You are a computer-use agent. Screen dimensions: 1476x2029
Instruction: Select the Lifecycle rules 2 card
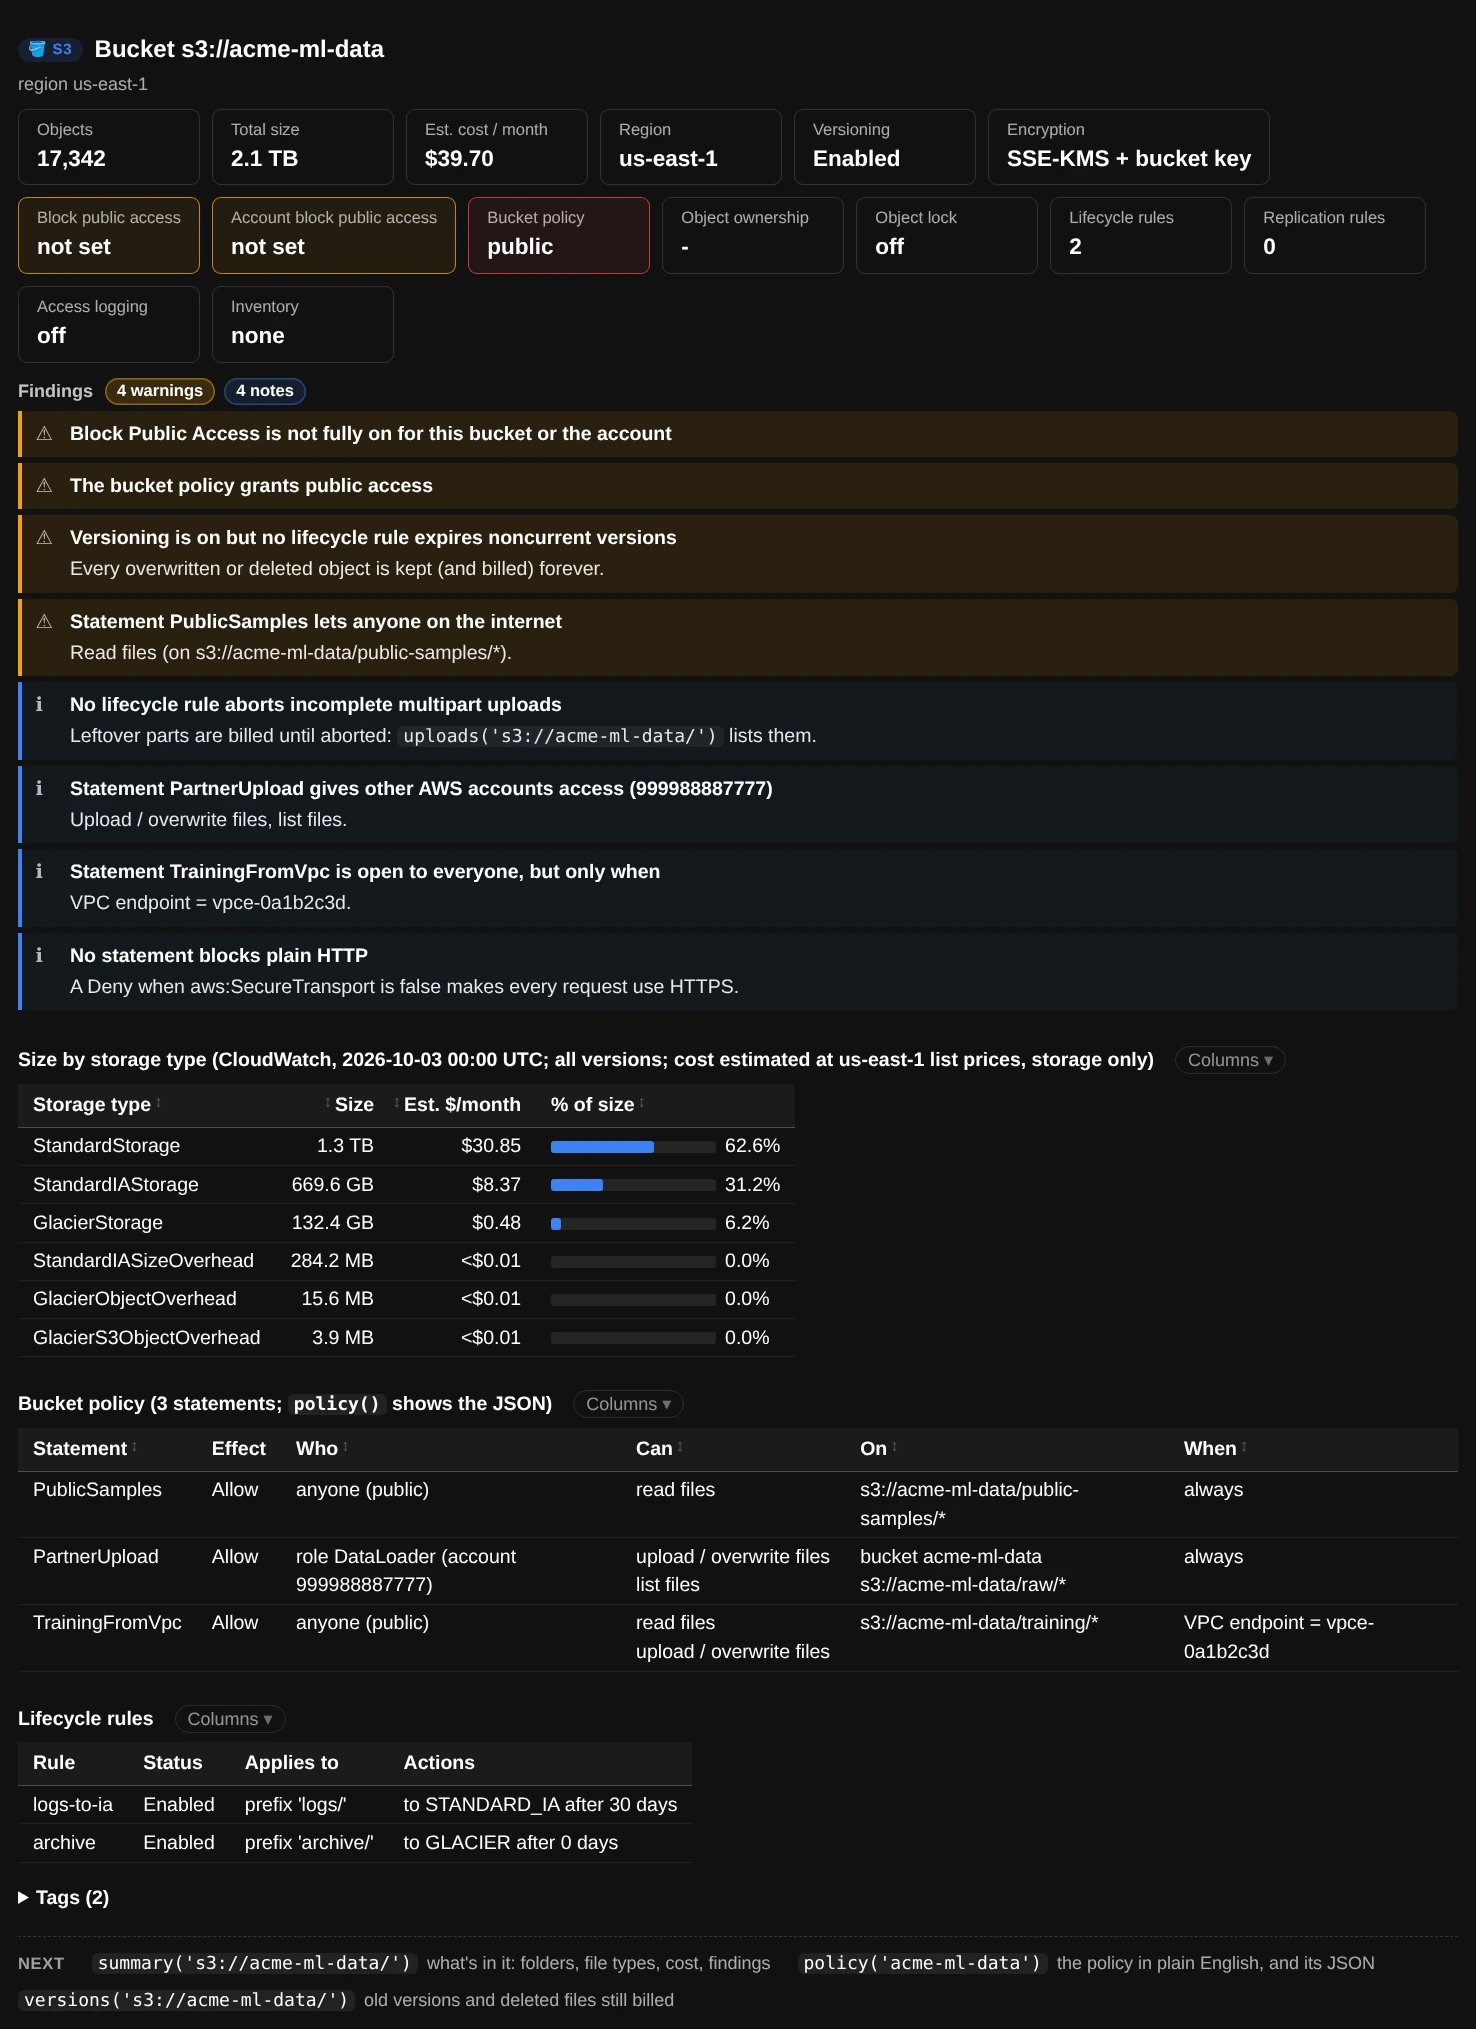point(1141,235)
